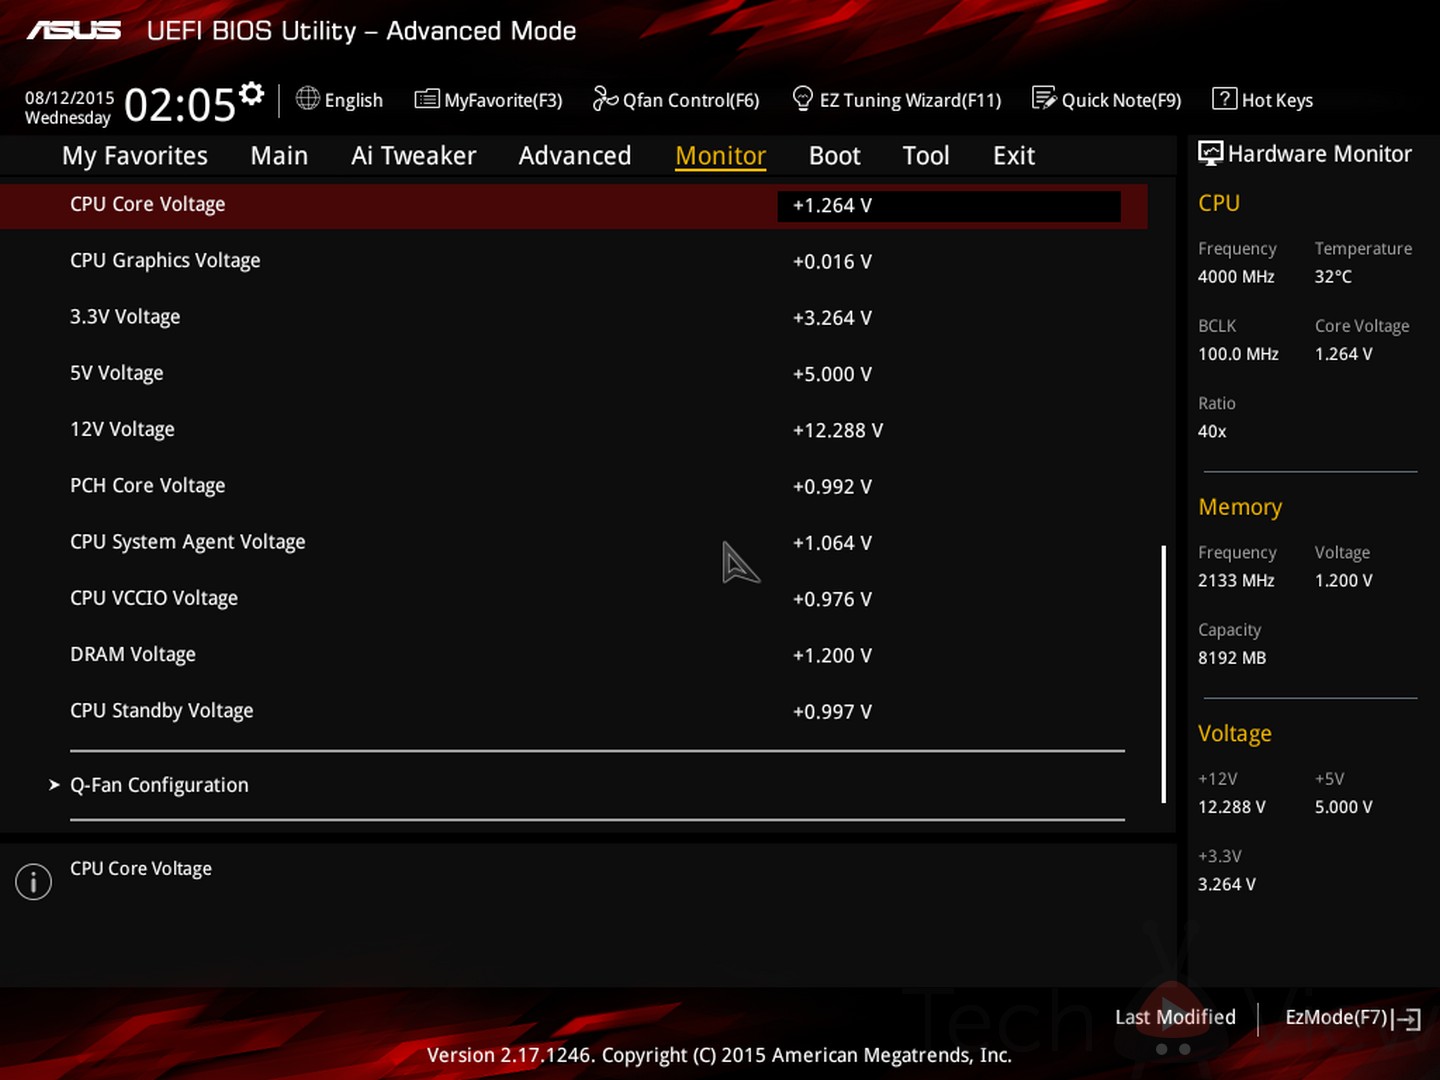Select the 5V Voltage row
1440x1080 pixels.
(x=574, y=373)
